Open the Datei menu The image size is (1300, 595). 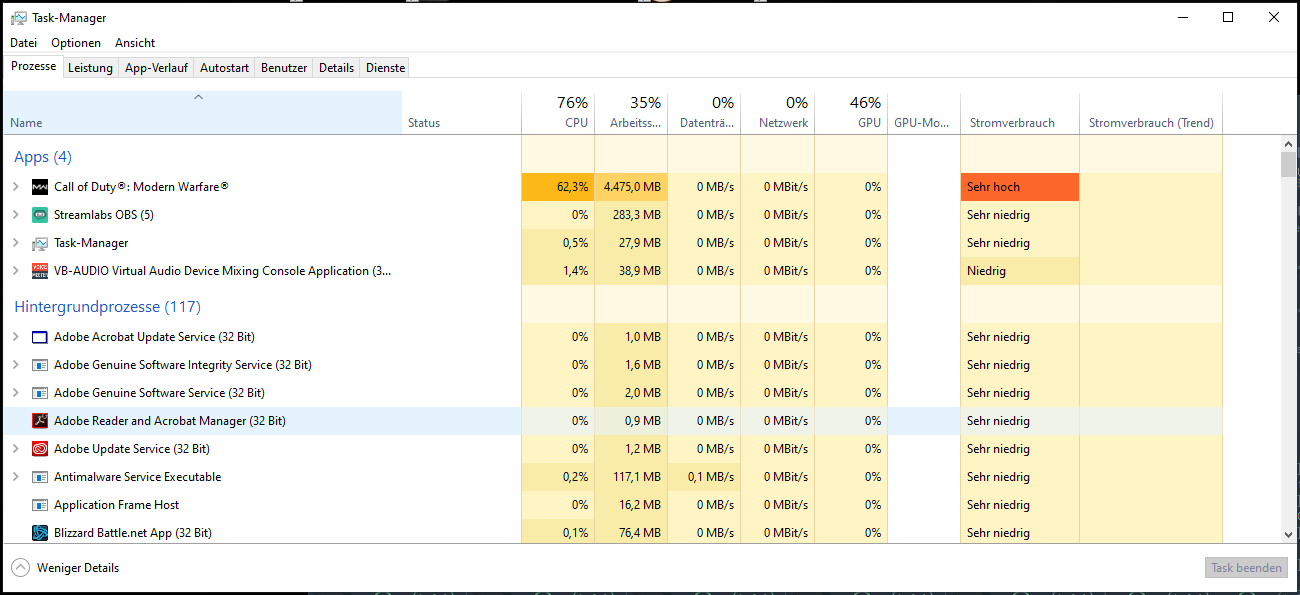(23, 43)
